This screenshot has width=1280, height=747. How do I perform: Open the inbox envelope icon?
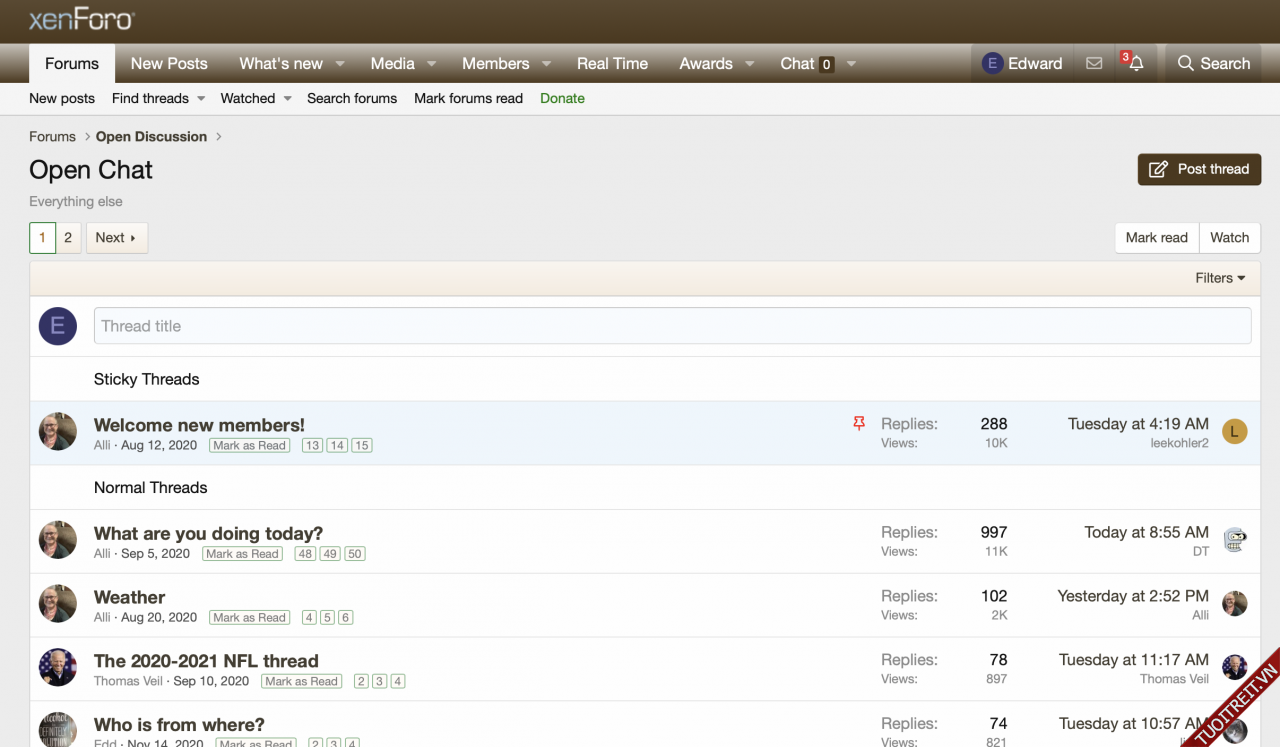(x=1094, y=63)
